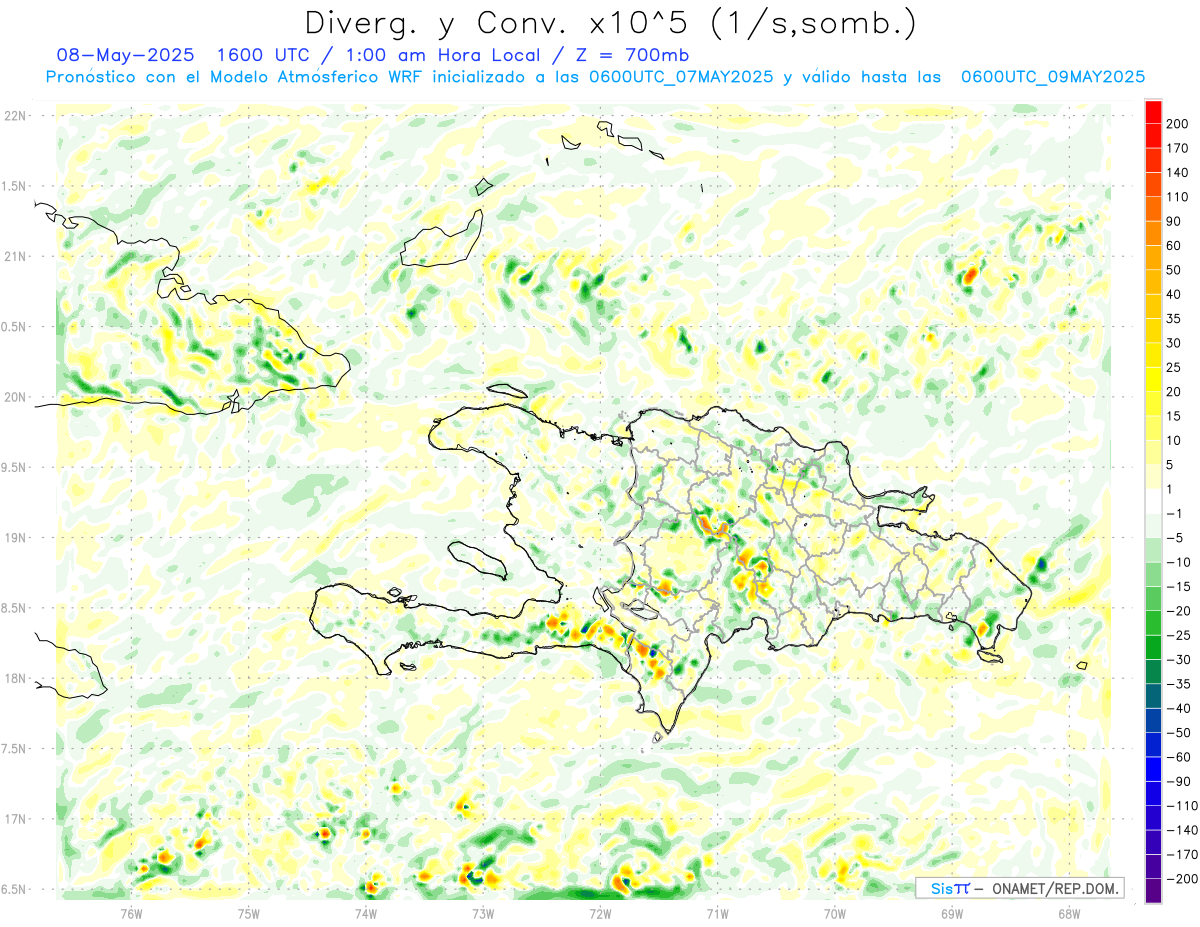Click the '68W' longitude label
Image resolution: width=1200 pixels, height=927 pixels.
click(1069, 913)
